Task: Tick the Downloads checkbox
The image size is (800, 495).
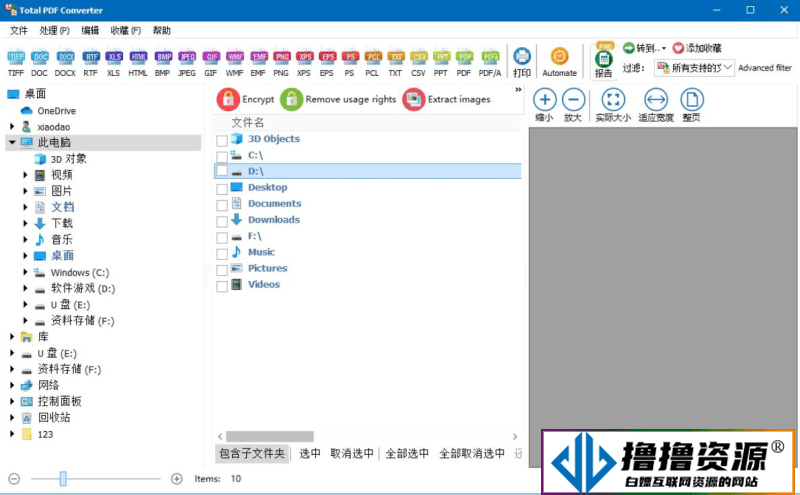Action: (222, 221)
